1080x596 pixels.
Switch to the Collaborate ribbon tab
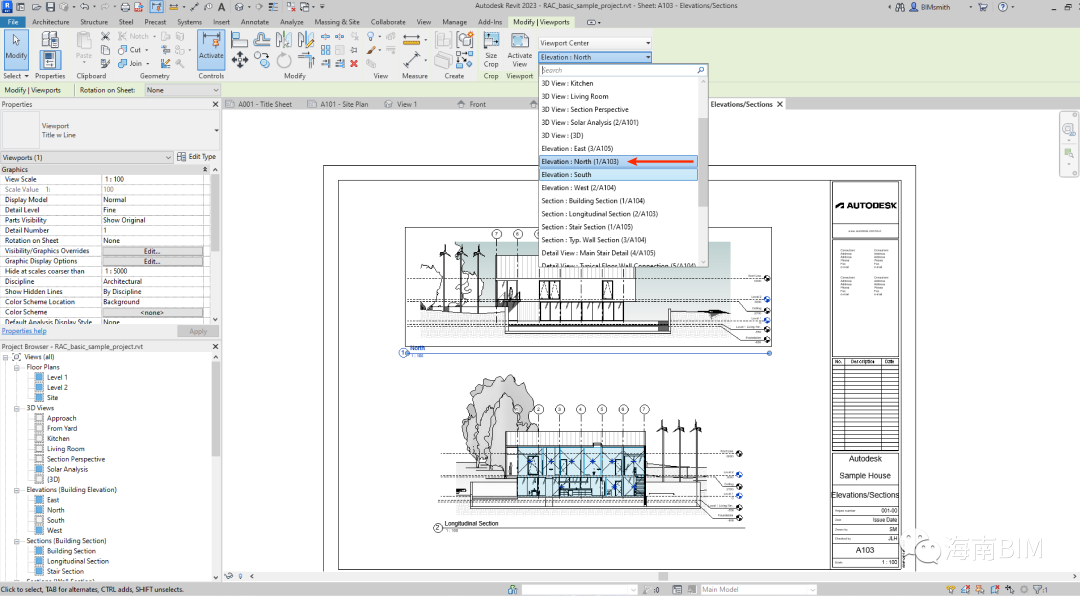[388, 22]
